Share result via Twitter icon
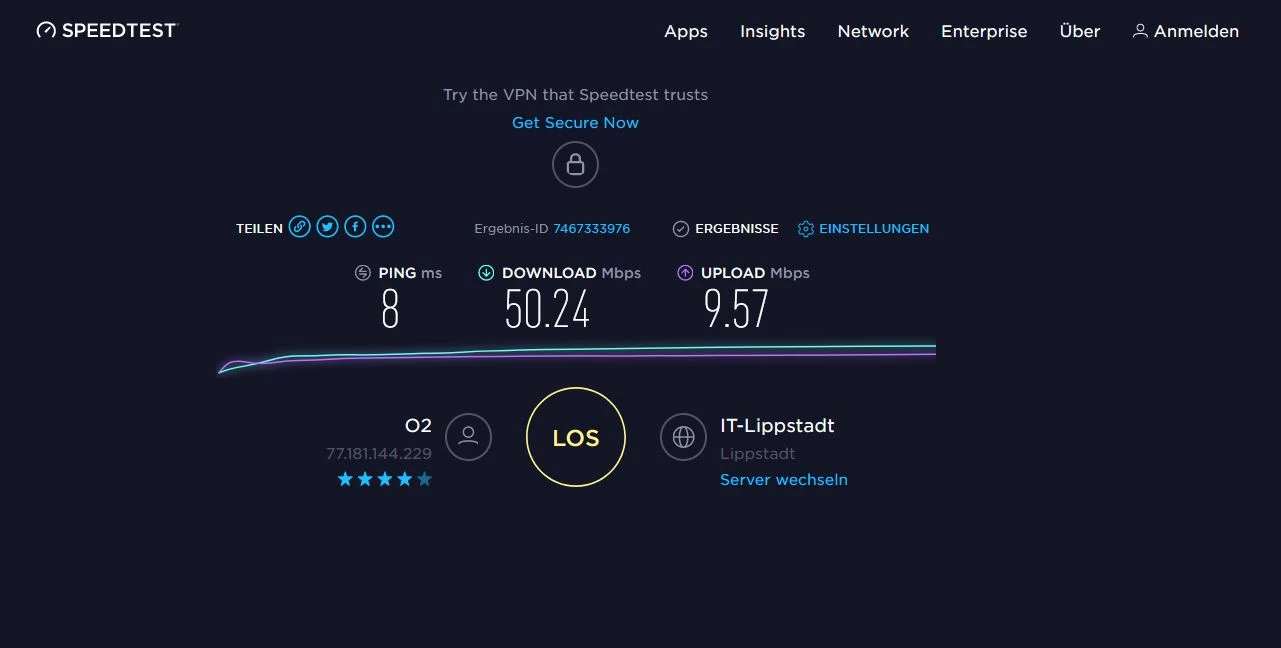The height and width of the screenshot is (648, 1281). [327, 227]
